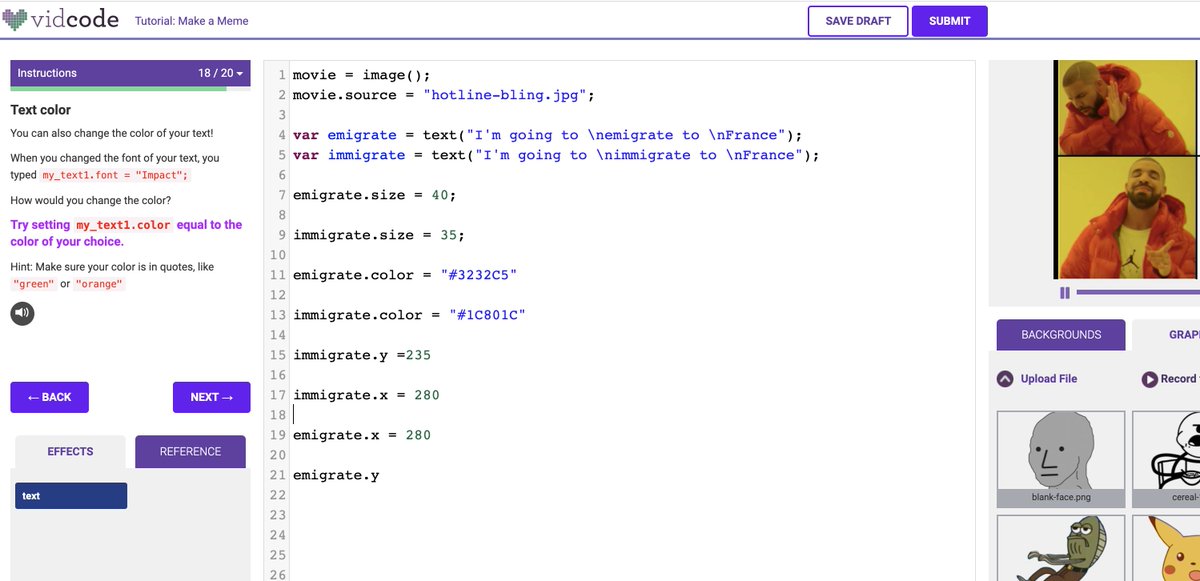The width and height of the screenshot is (1200, 581).
Task: Click the Record play icon
Action: tap(1150, 379)
